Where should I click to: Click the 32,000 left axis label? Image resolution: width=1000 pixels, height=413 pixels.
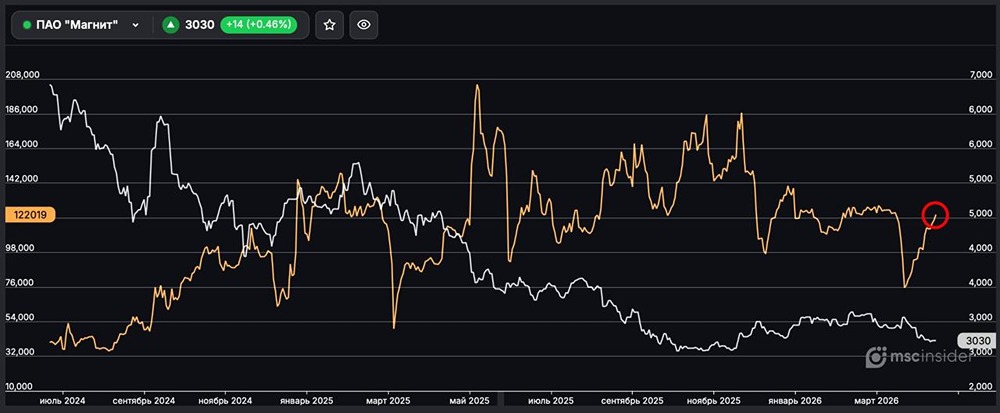pyautogui.click(x=22, y=353)
